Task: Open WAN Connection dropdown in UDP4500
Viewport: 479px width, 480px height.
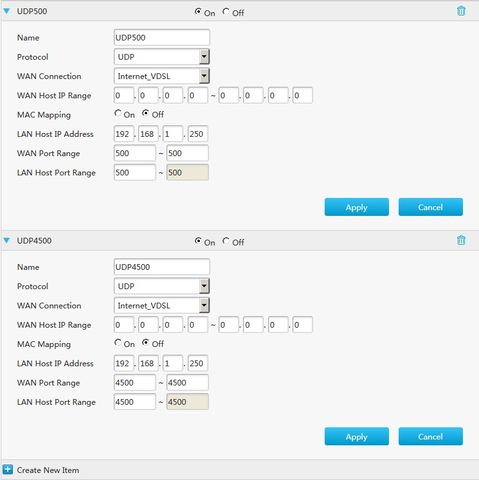Action: click(x=162, y=305)
